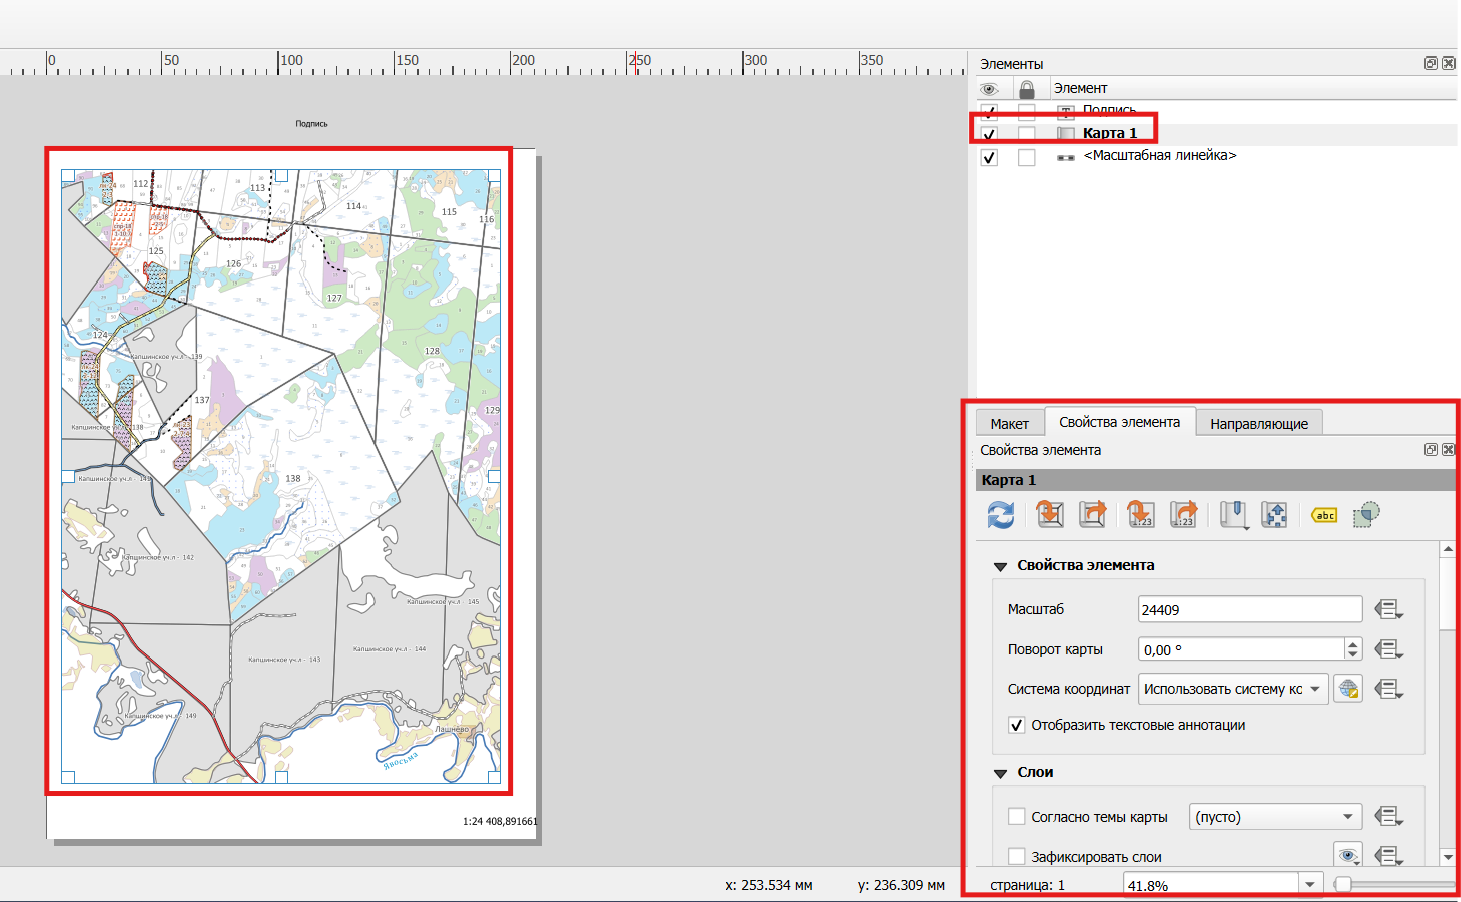Click the refresh map preview icon
This screenshot has height=902, width=1461.
[x=1001, y=515]
